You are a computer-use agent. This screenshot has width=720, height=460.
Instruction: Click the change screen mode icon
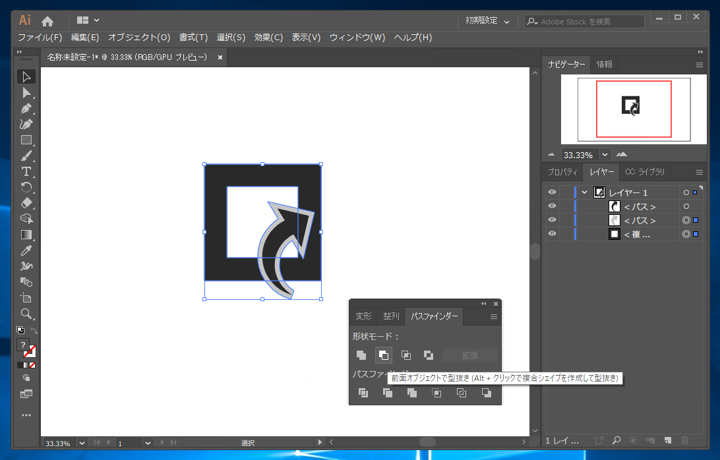(26, 394)
